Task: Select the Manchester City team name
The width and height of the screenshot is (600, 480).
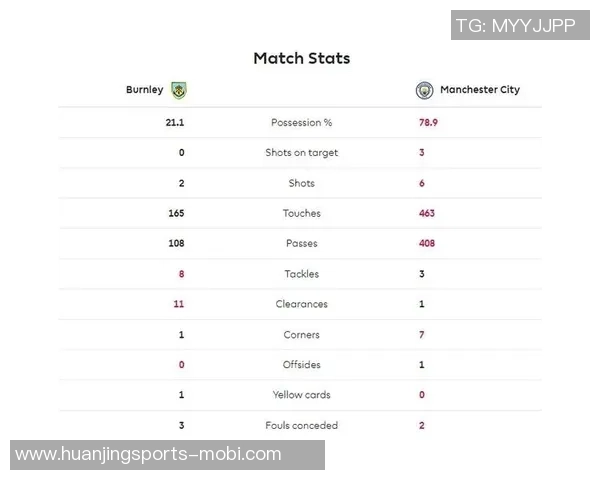Action: [480, 90]
